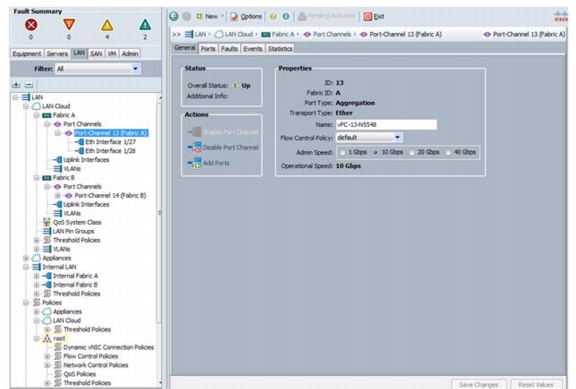Expand Flow Control Policies node
576x389 pixels.
[x=47, y=356]
